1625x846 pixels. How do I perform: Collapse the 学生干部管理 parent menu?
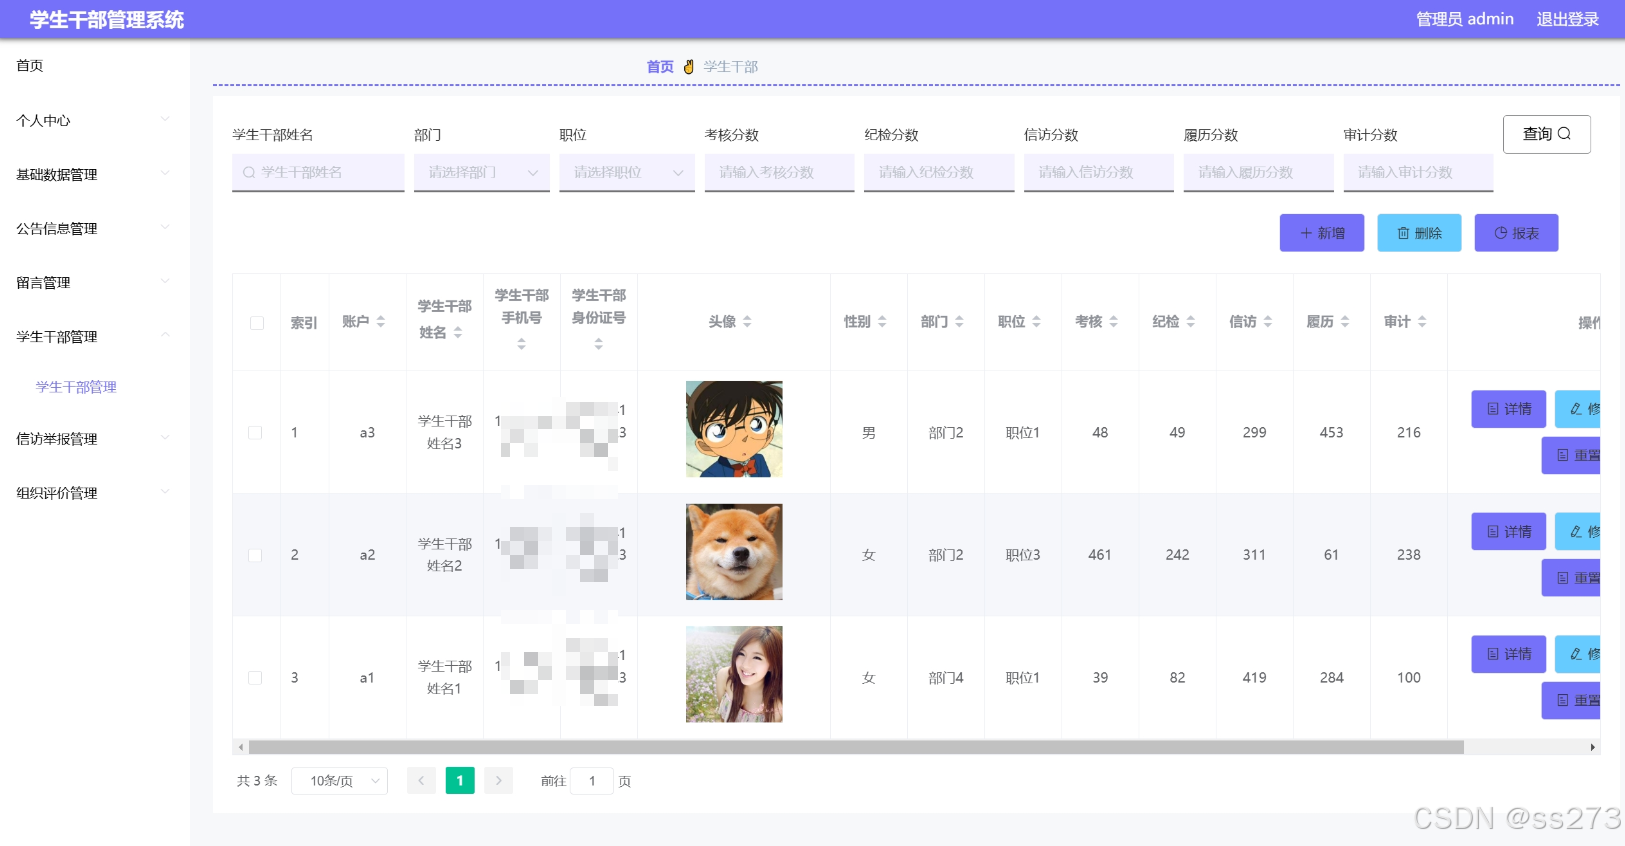tap(95, 336)
